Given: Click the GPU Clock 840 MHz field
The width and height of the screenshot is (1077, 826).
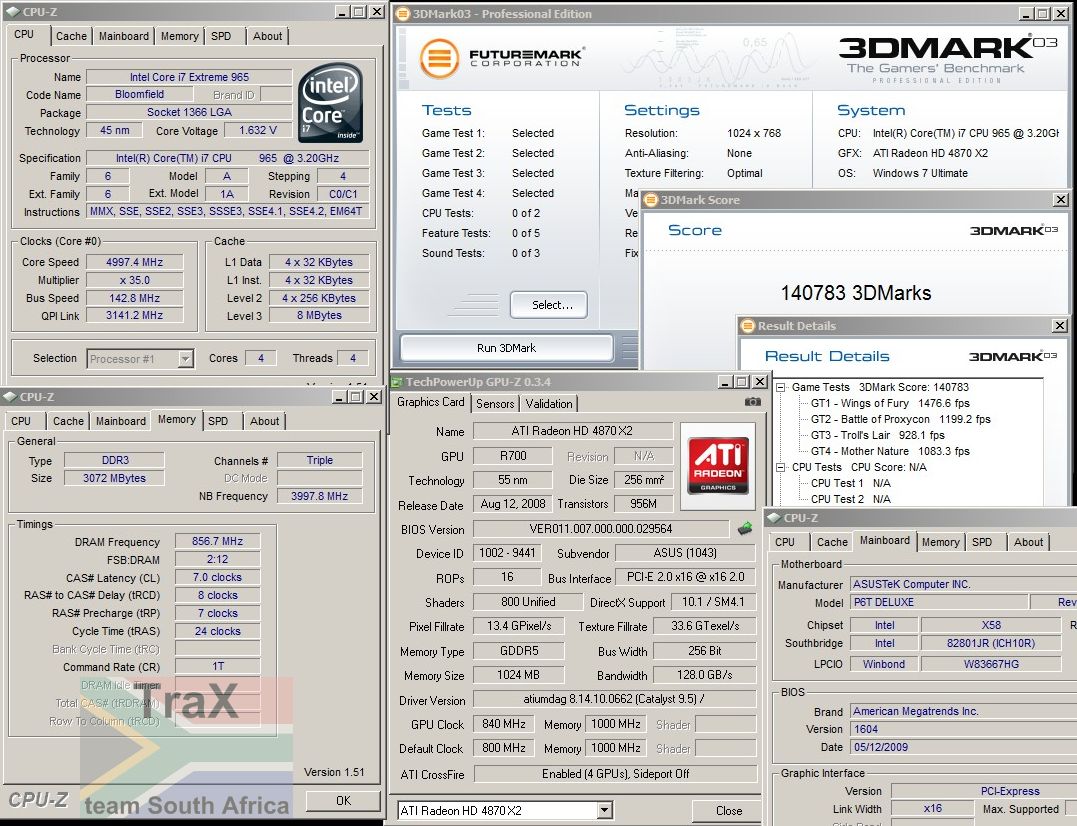Looking at the screenshot, I should (503, 724).
